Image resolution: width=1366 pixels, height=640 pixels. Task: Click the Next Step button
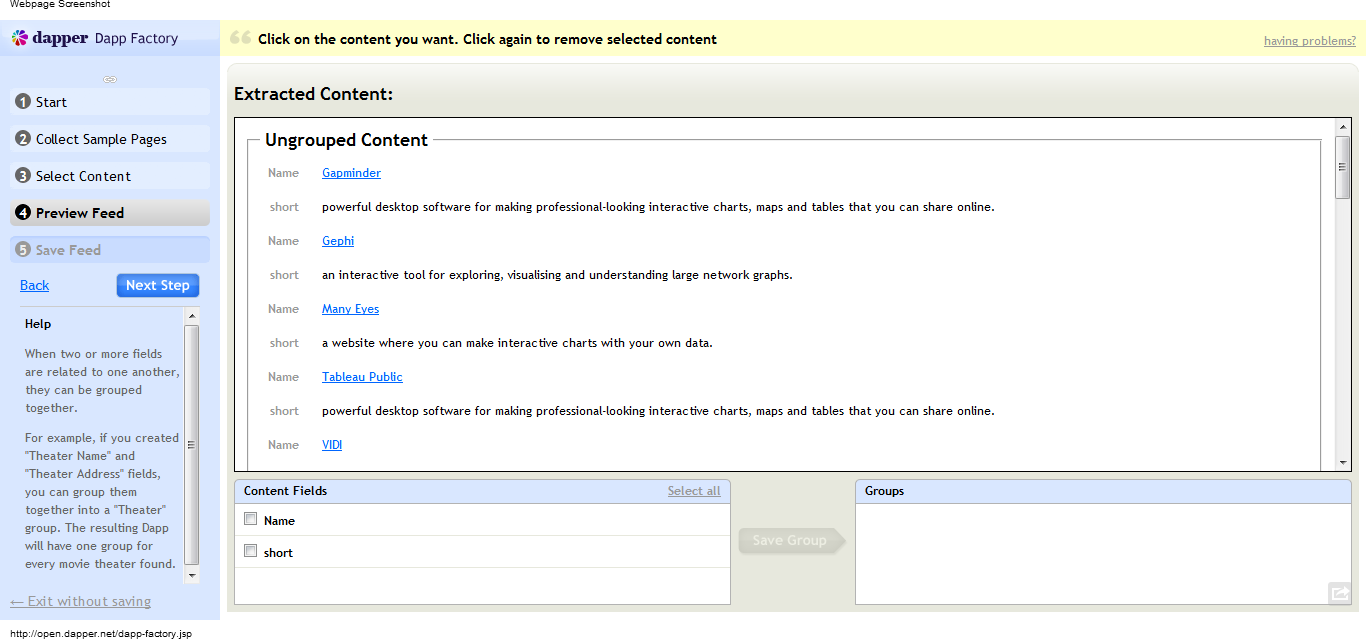(x=158, y=285)
